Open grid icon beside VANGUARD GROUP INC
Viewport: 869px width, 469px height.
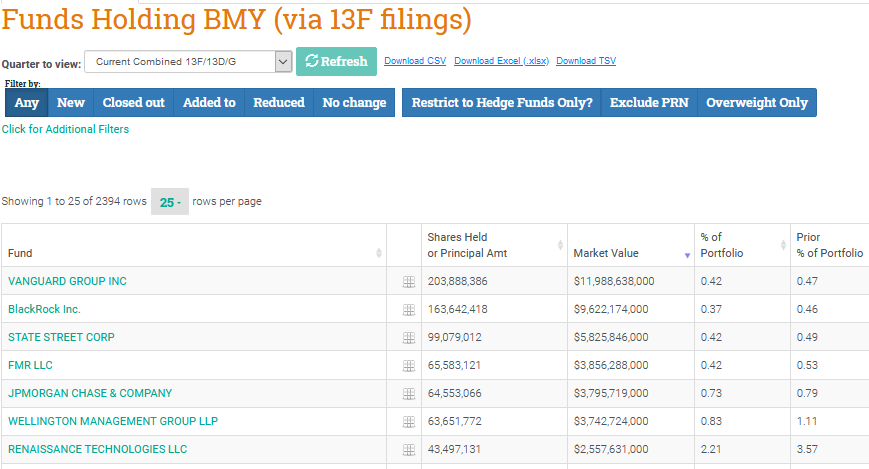click(x=408, y=282)
